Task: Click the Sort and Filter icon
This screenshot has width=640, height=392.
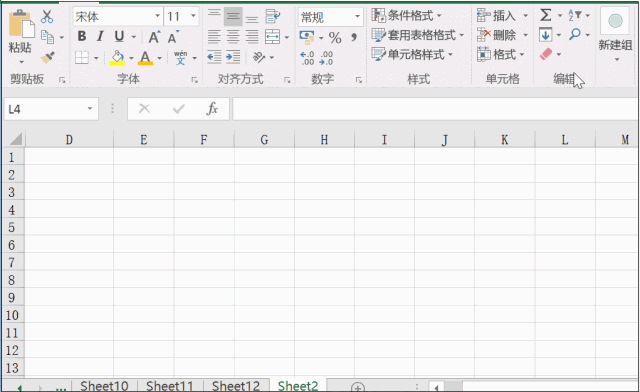Action: coord(575,16)
